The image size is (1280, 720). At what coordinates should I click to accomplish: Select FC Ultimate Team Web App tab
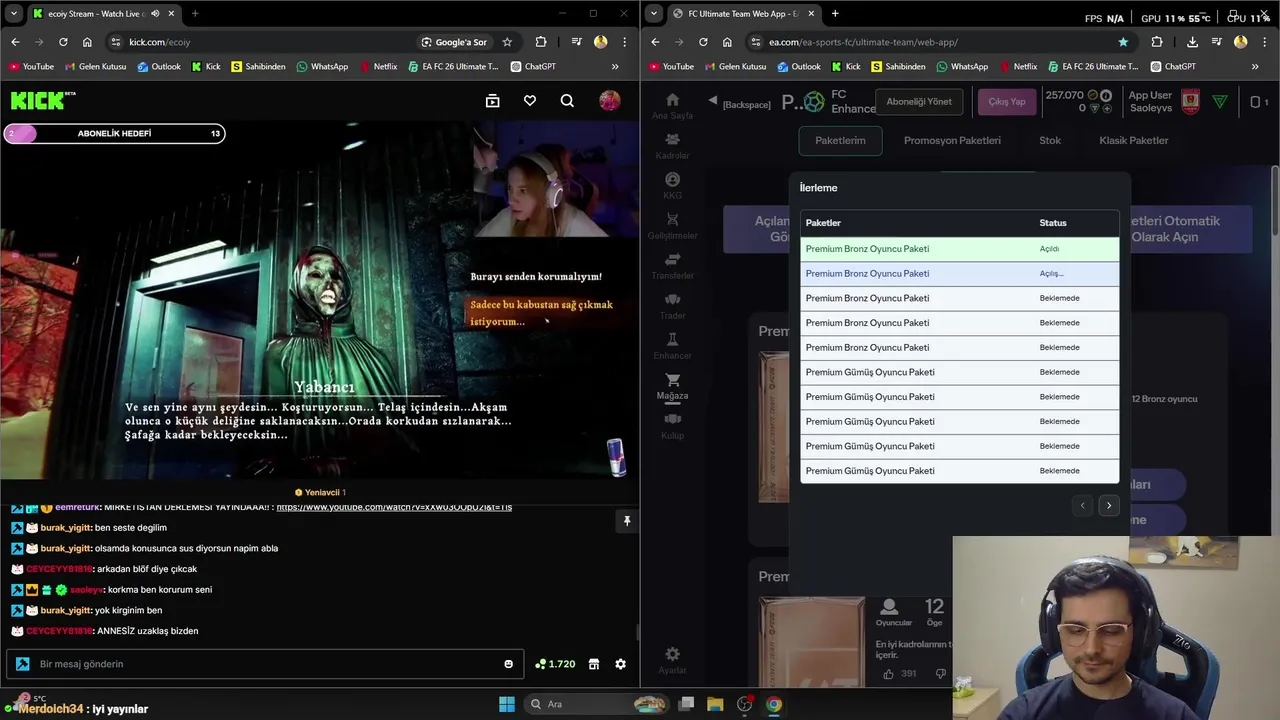pos(742,14)
